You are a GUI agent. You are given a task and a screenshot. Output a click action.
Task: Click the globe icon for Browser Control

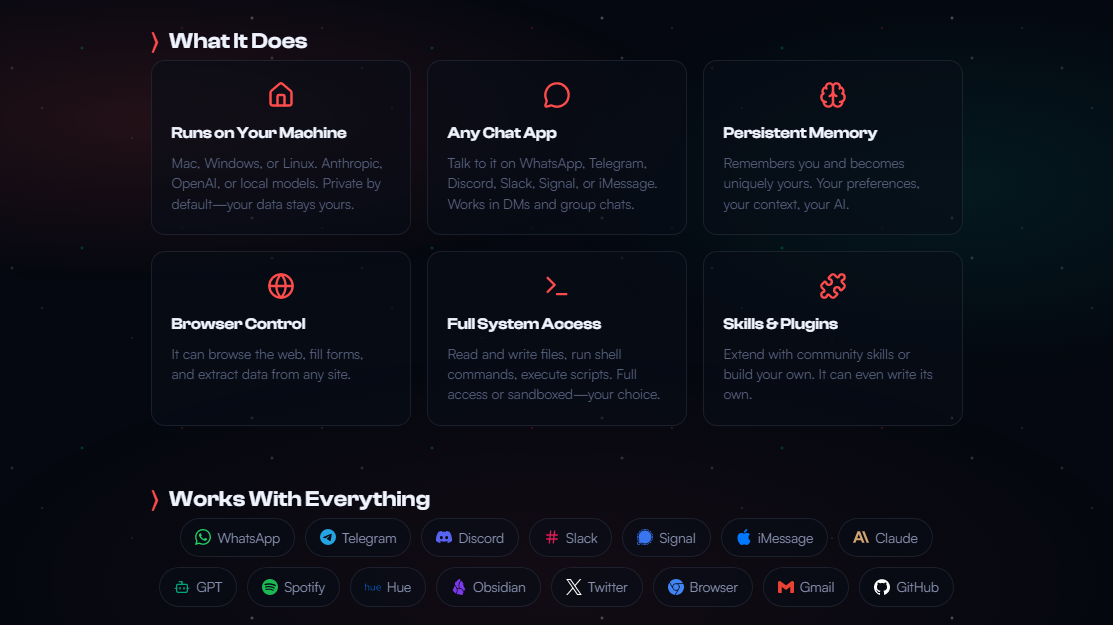tap(281, 286)
